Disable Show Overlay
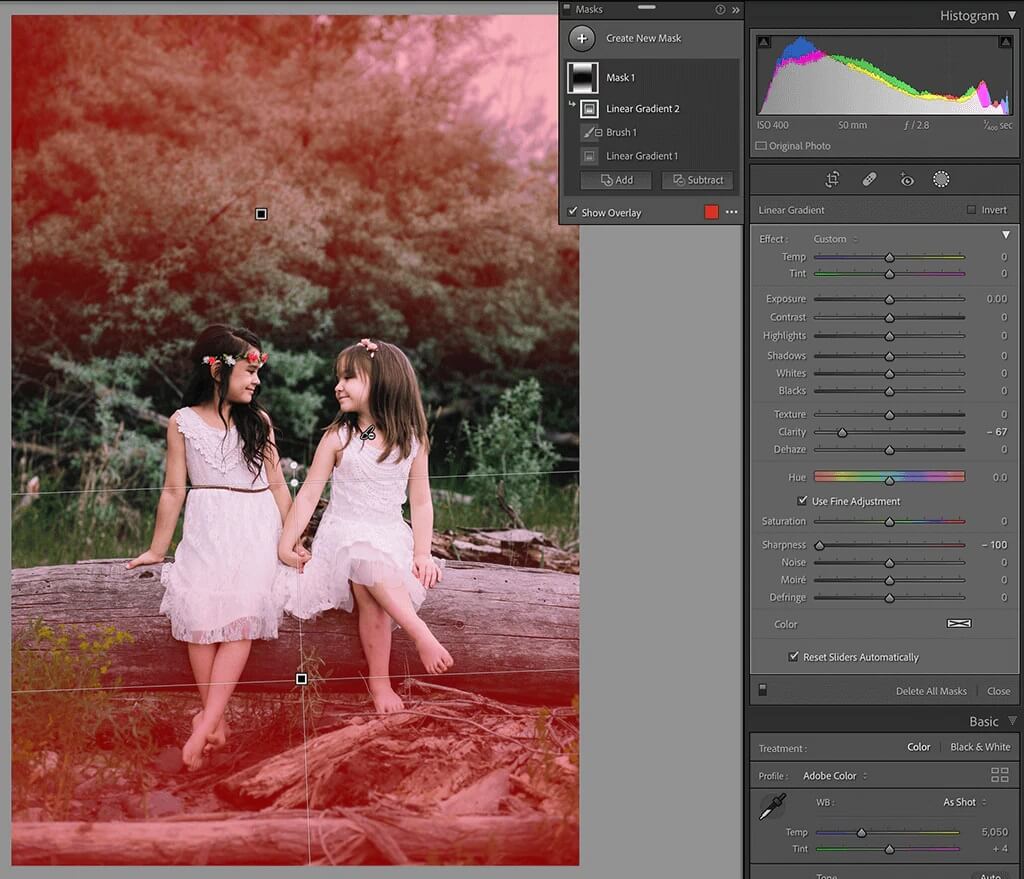The height and width of the screenshot is (879, 1024). coord(573,212)
